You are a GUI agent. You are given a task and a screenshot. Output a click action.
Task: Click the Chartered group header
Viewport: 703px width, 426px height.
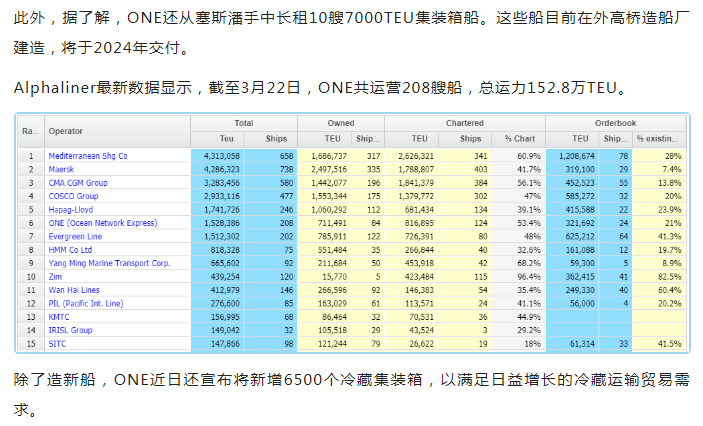pos(465,123)
